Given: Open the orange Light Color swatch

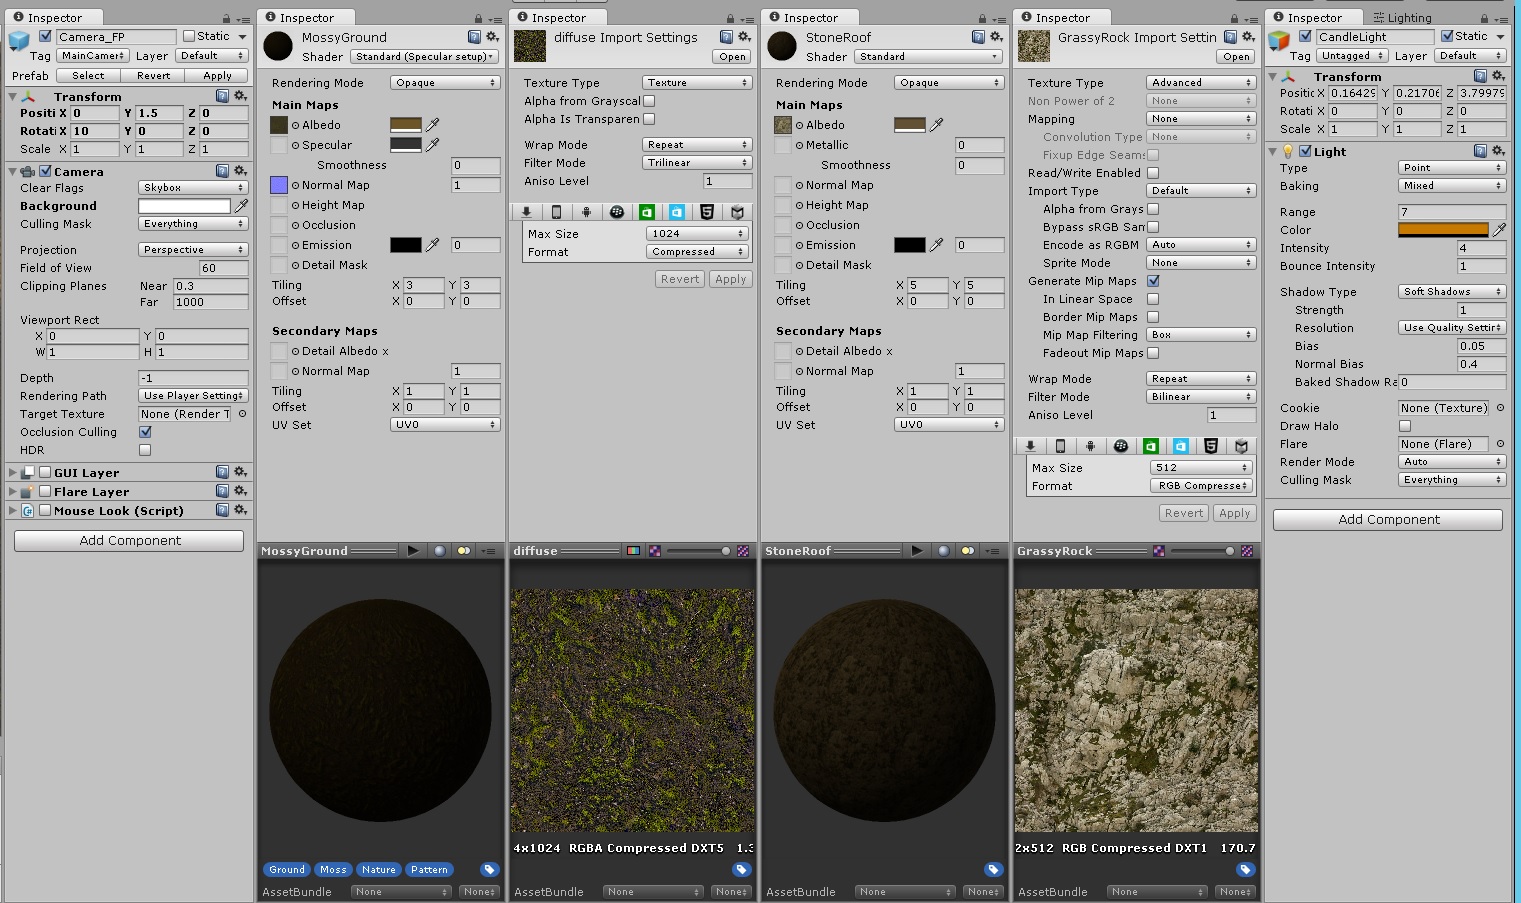Looking at the screenshot, I should pos(1444,230).
